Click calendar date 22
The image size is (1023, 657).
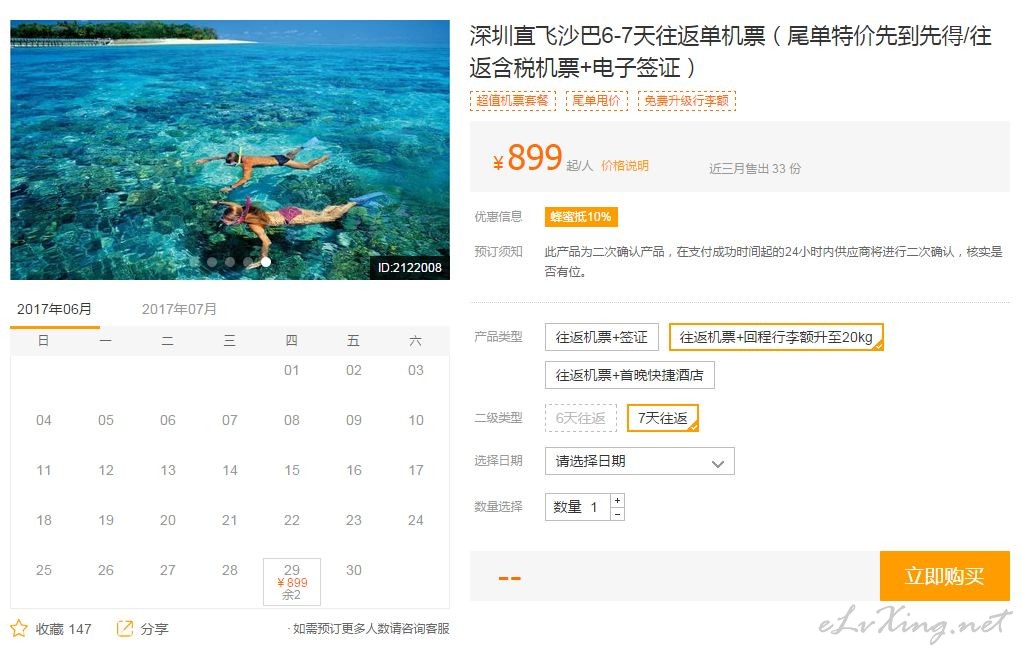(x=292, y=520)
